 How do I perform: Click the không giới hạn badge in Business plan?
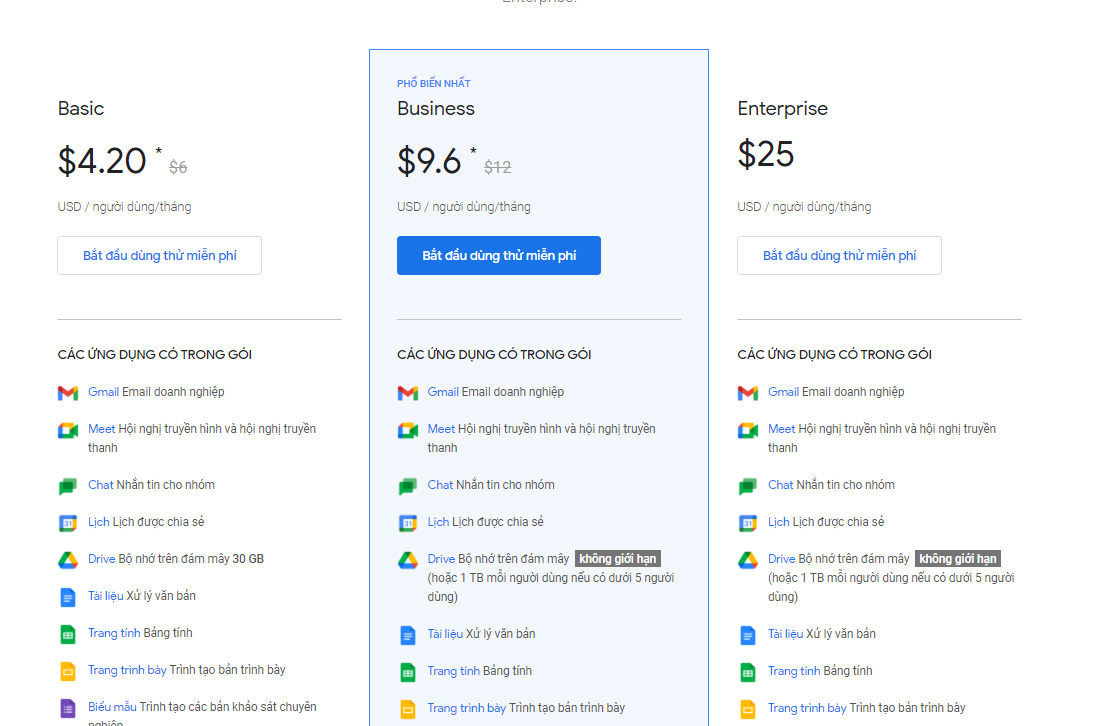618,559
